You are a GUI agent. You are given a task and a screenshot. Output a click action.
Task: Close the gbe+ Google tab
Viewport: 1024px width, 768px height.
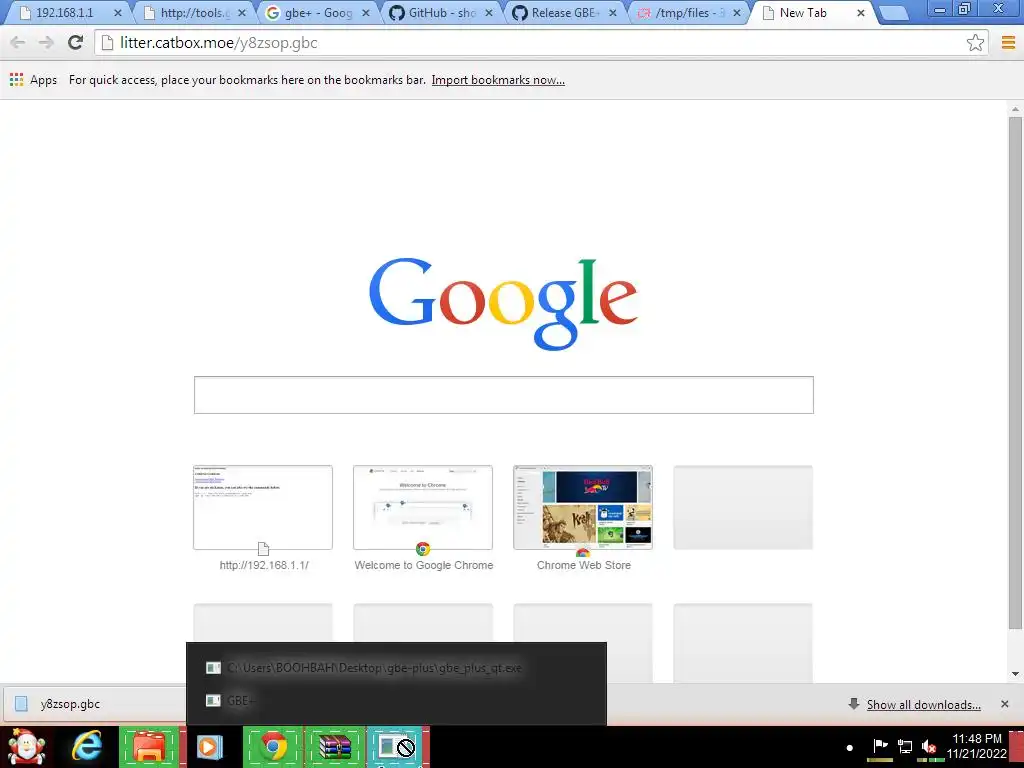[x=366, y=12]
